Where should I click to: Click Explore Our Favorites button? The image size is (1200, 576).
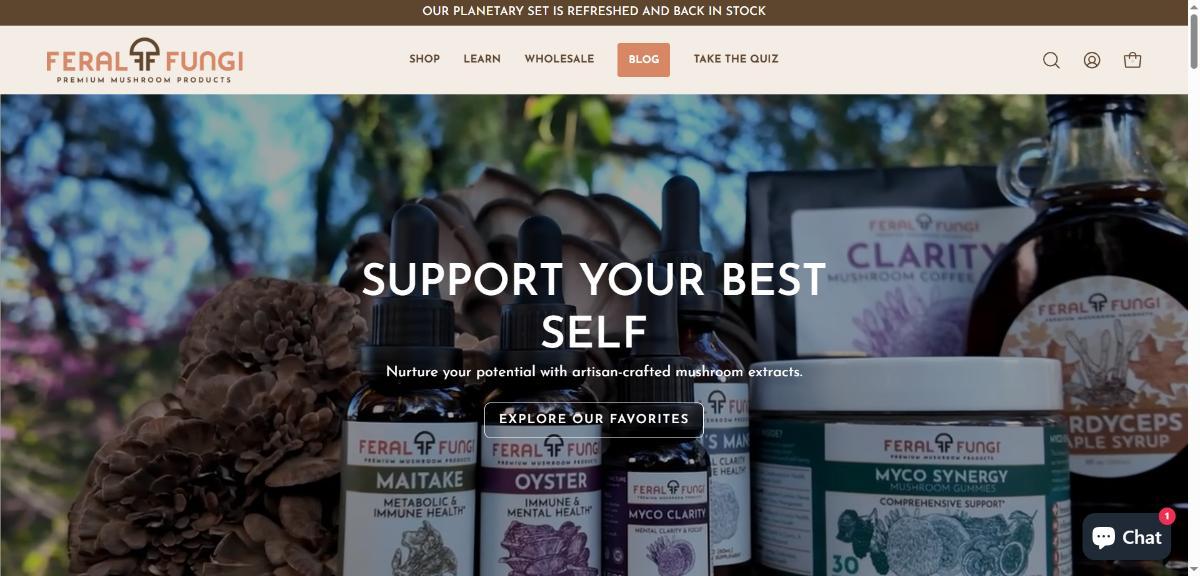[594, 419]
